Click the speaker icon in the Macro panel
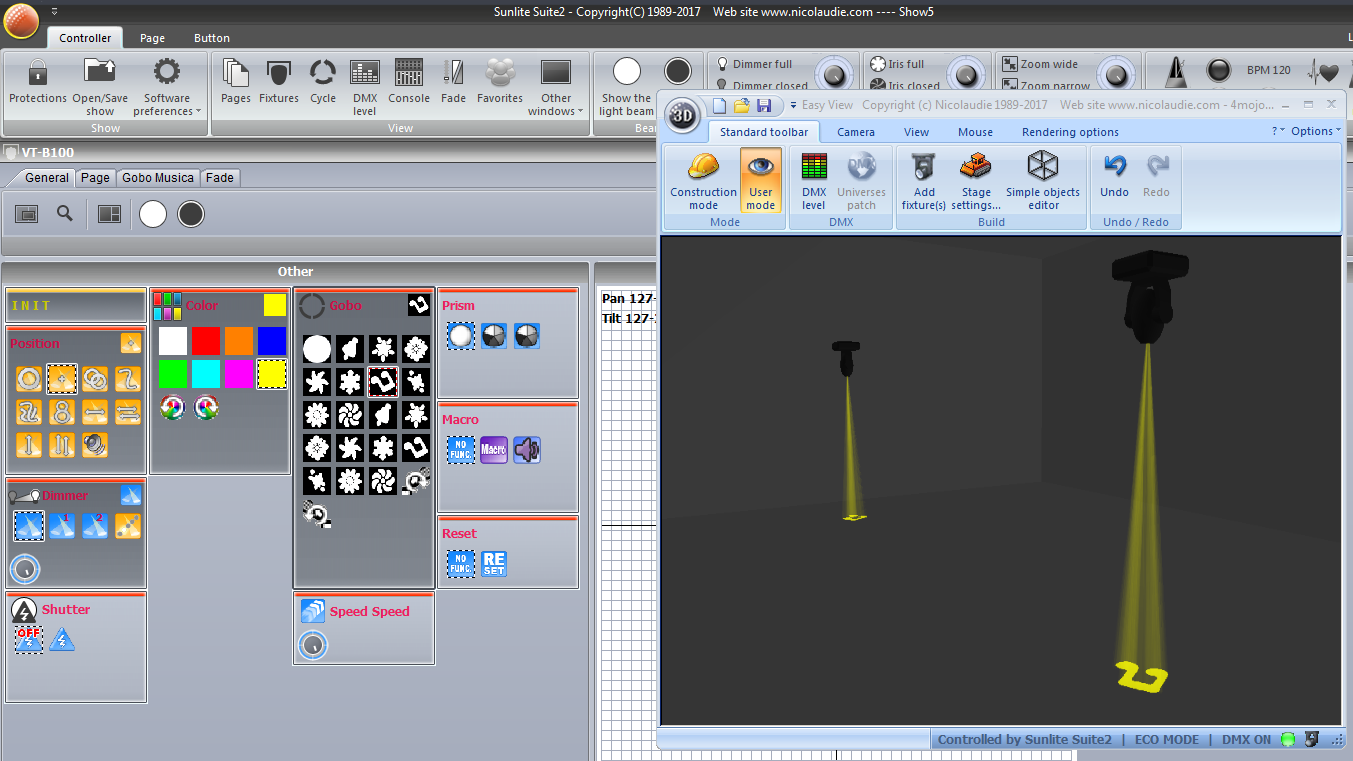 (527, 450)
